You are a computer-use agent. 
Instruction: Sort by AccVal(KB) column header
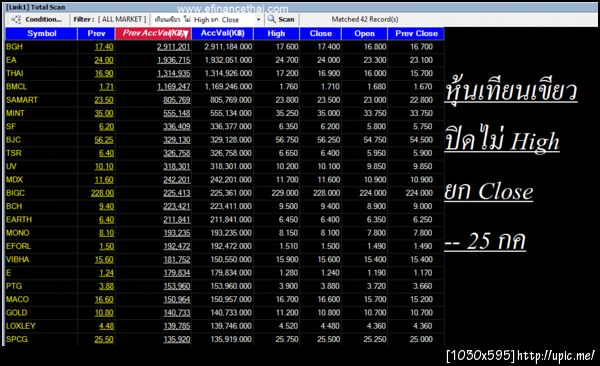coord(222,34)
